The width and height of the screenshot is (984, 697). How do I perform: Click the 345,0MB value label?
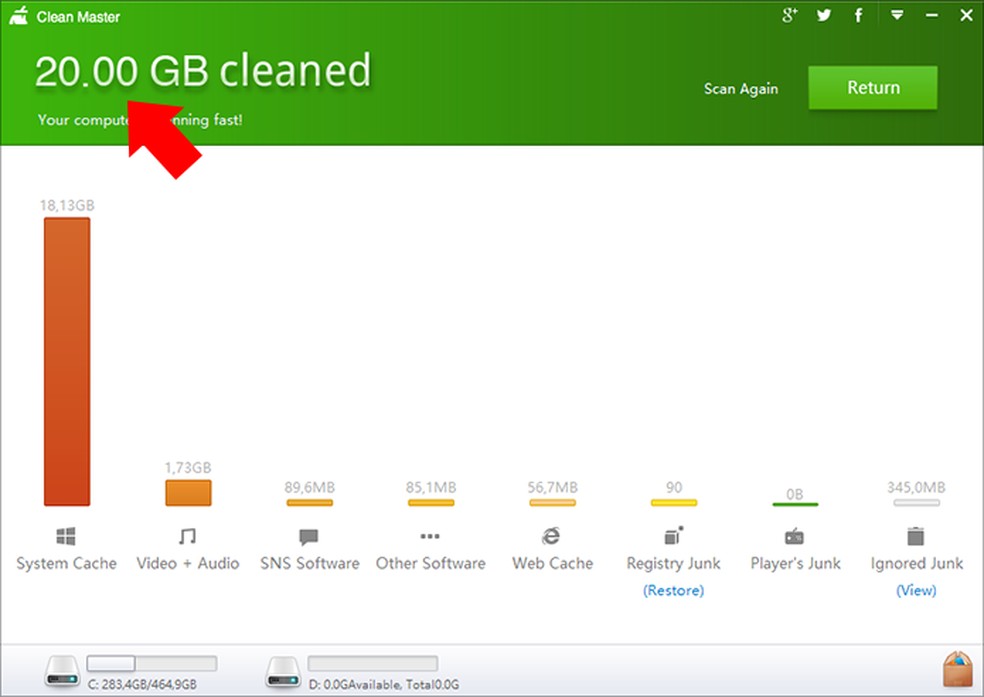click(916, 487)
